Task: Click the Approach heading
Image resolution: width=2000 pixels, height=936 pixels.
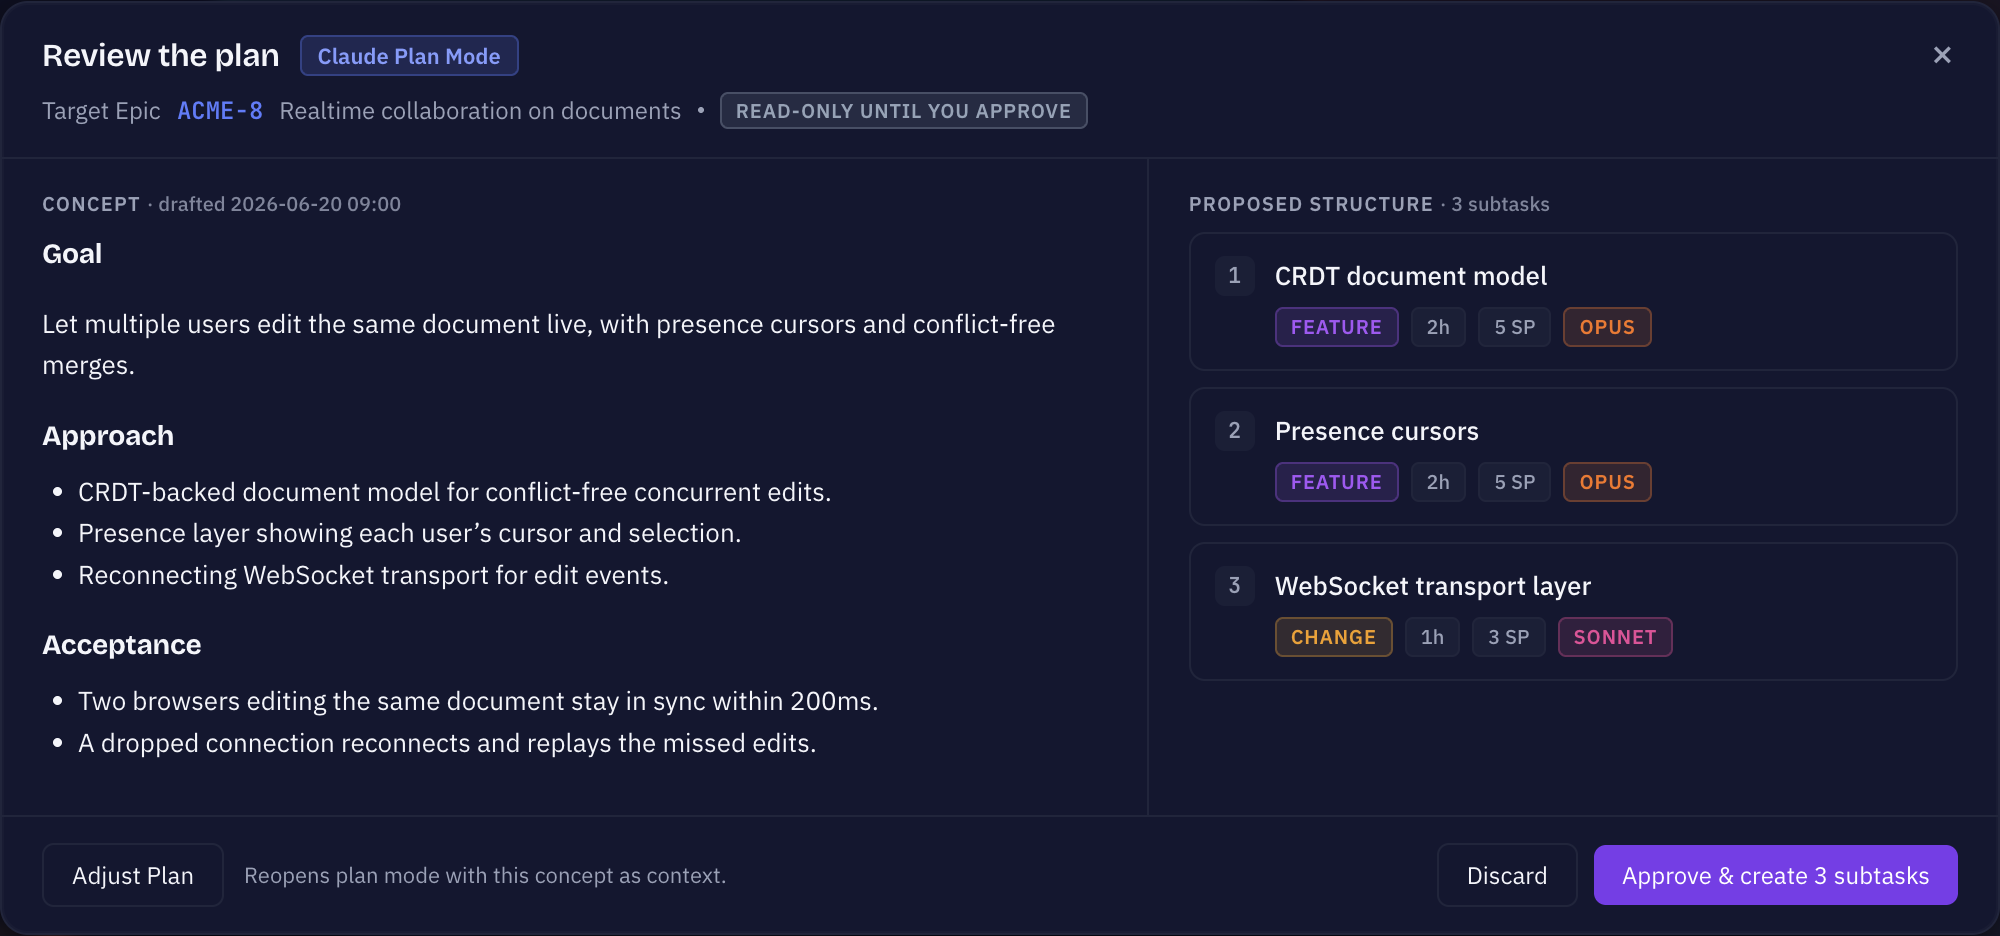Action: point(108,436)
